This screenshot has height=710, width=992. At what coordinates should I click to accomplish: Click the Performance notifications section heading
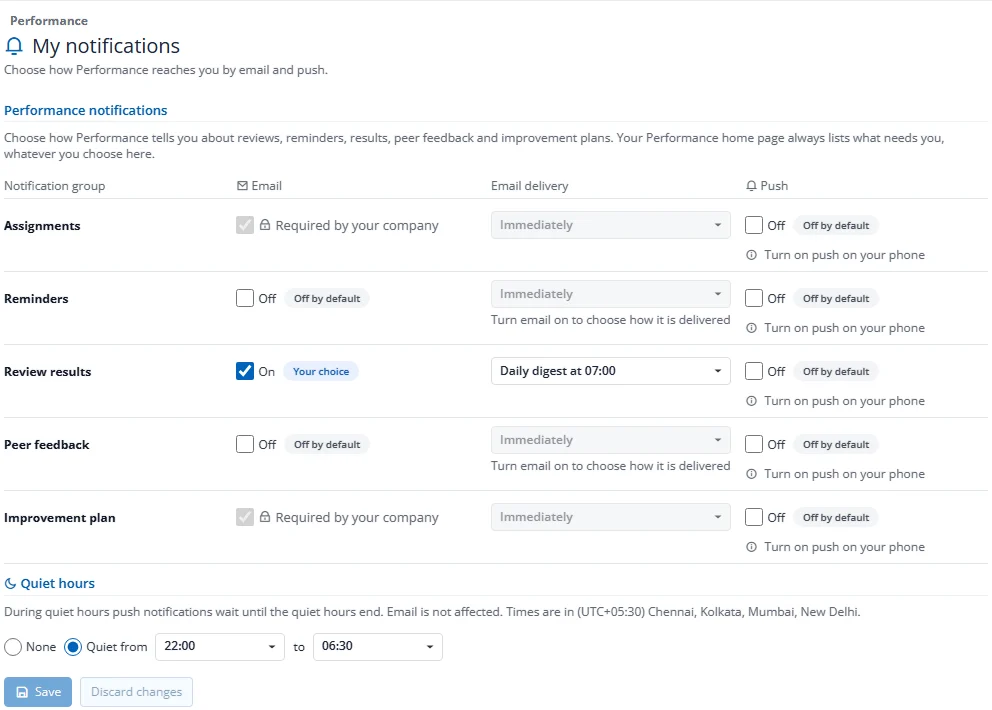(85, 110)
